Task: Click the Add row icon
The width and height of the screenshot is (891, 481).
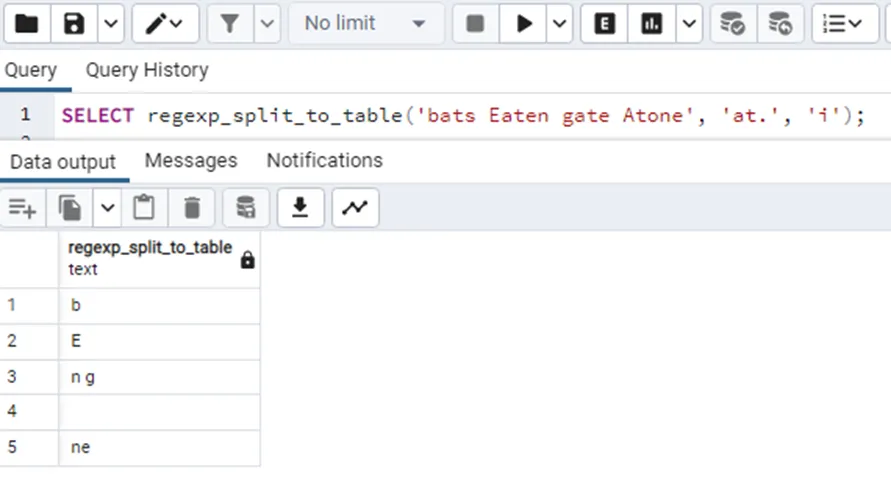Action: pos(22,207)
